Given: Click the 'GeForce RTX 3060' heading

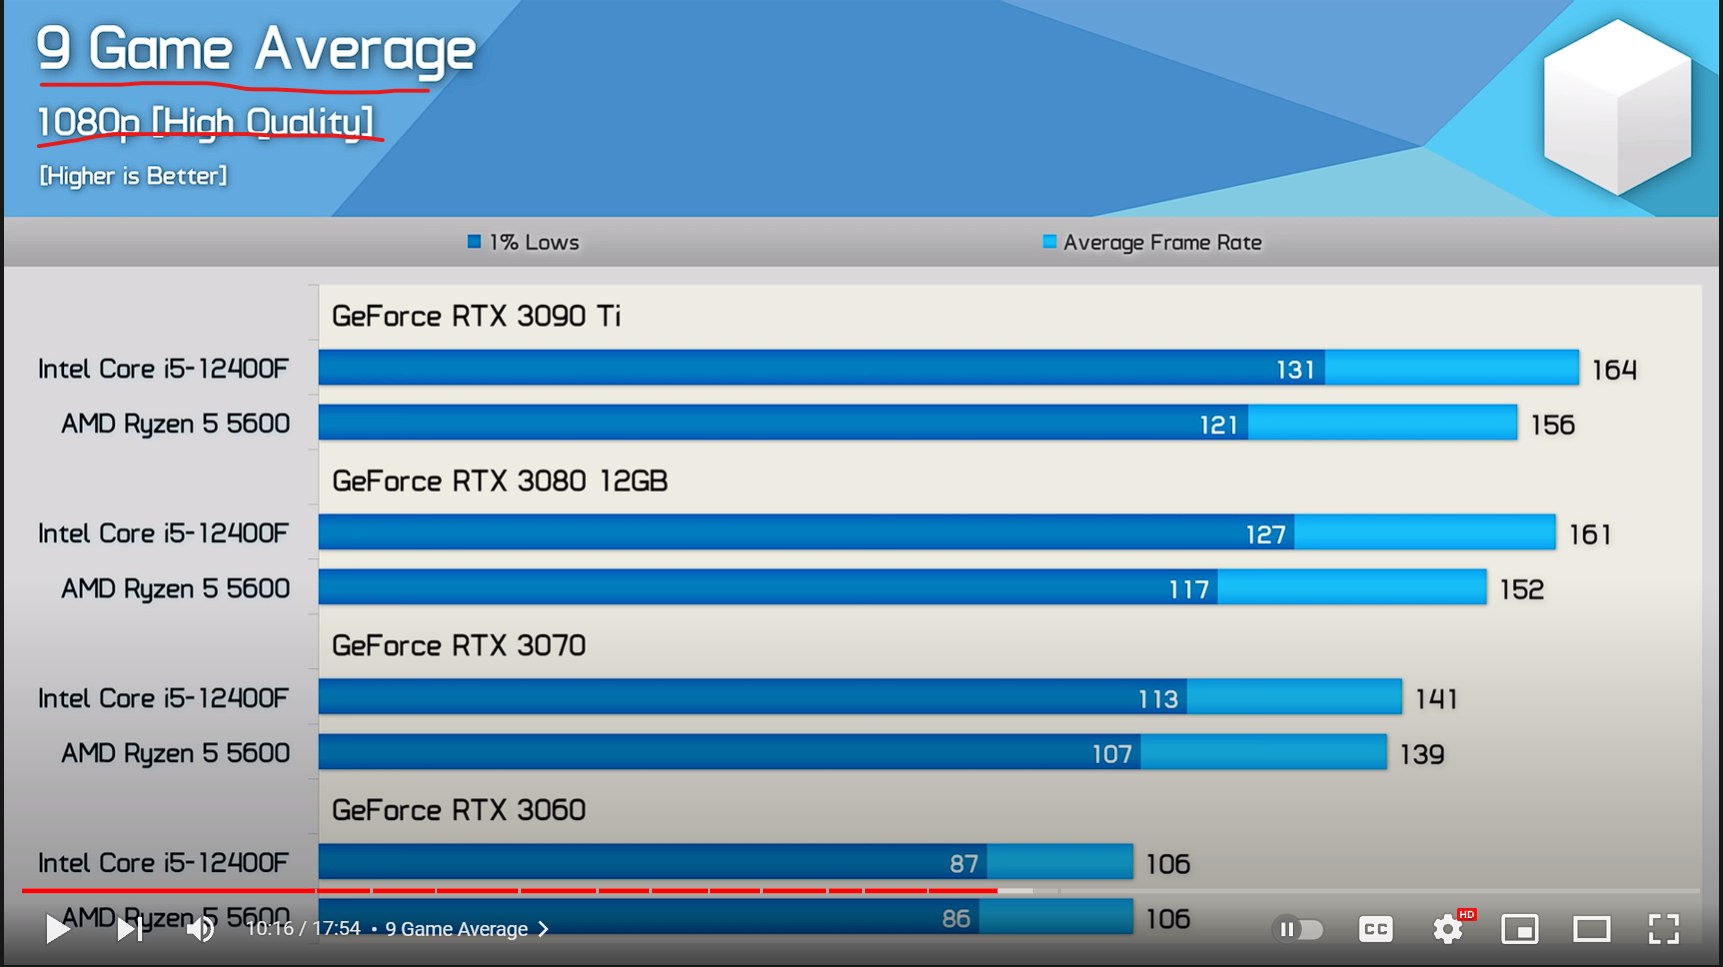Looking at the screenshot, I should pos(459,810).
